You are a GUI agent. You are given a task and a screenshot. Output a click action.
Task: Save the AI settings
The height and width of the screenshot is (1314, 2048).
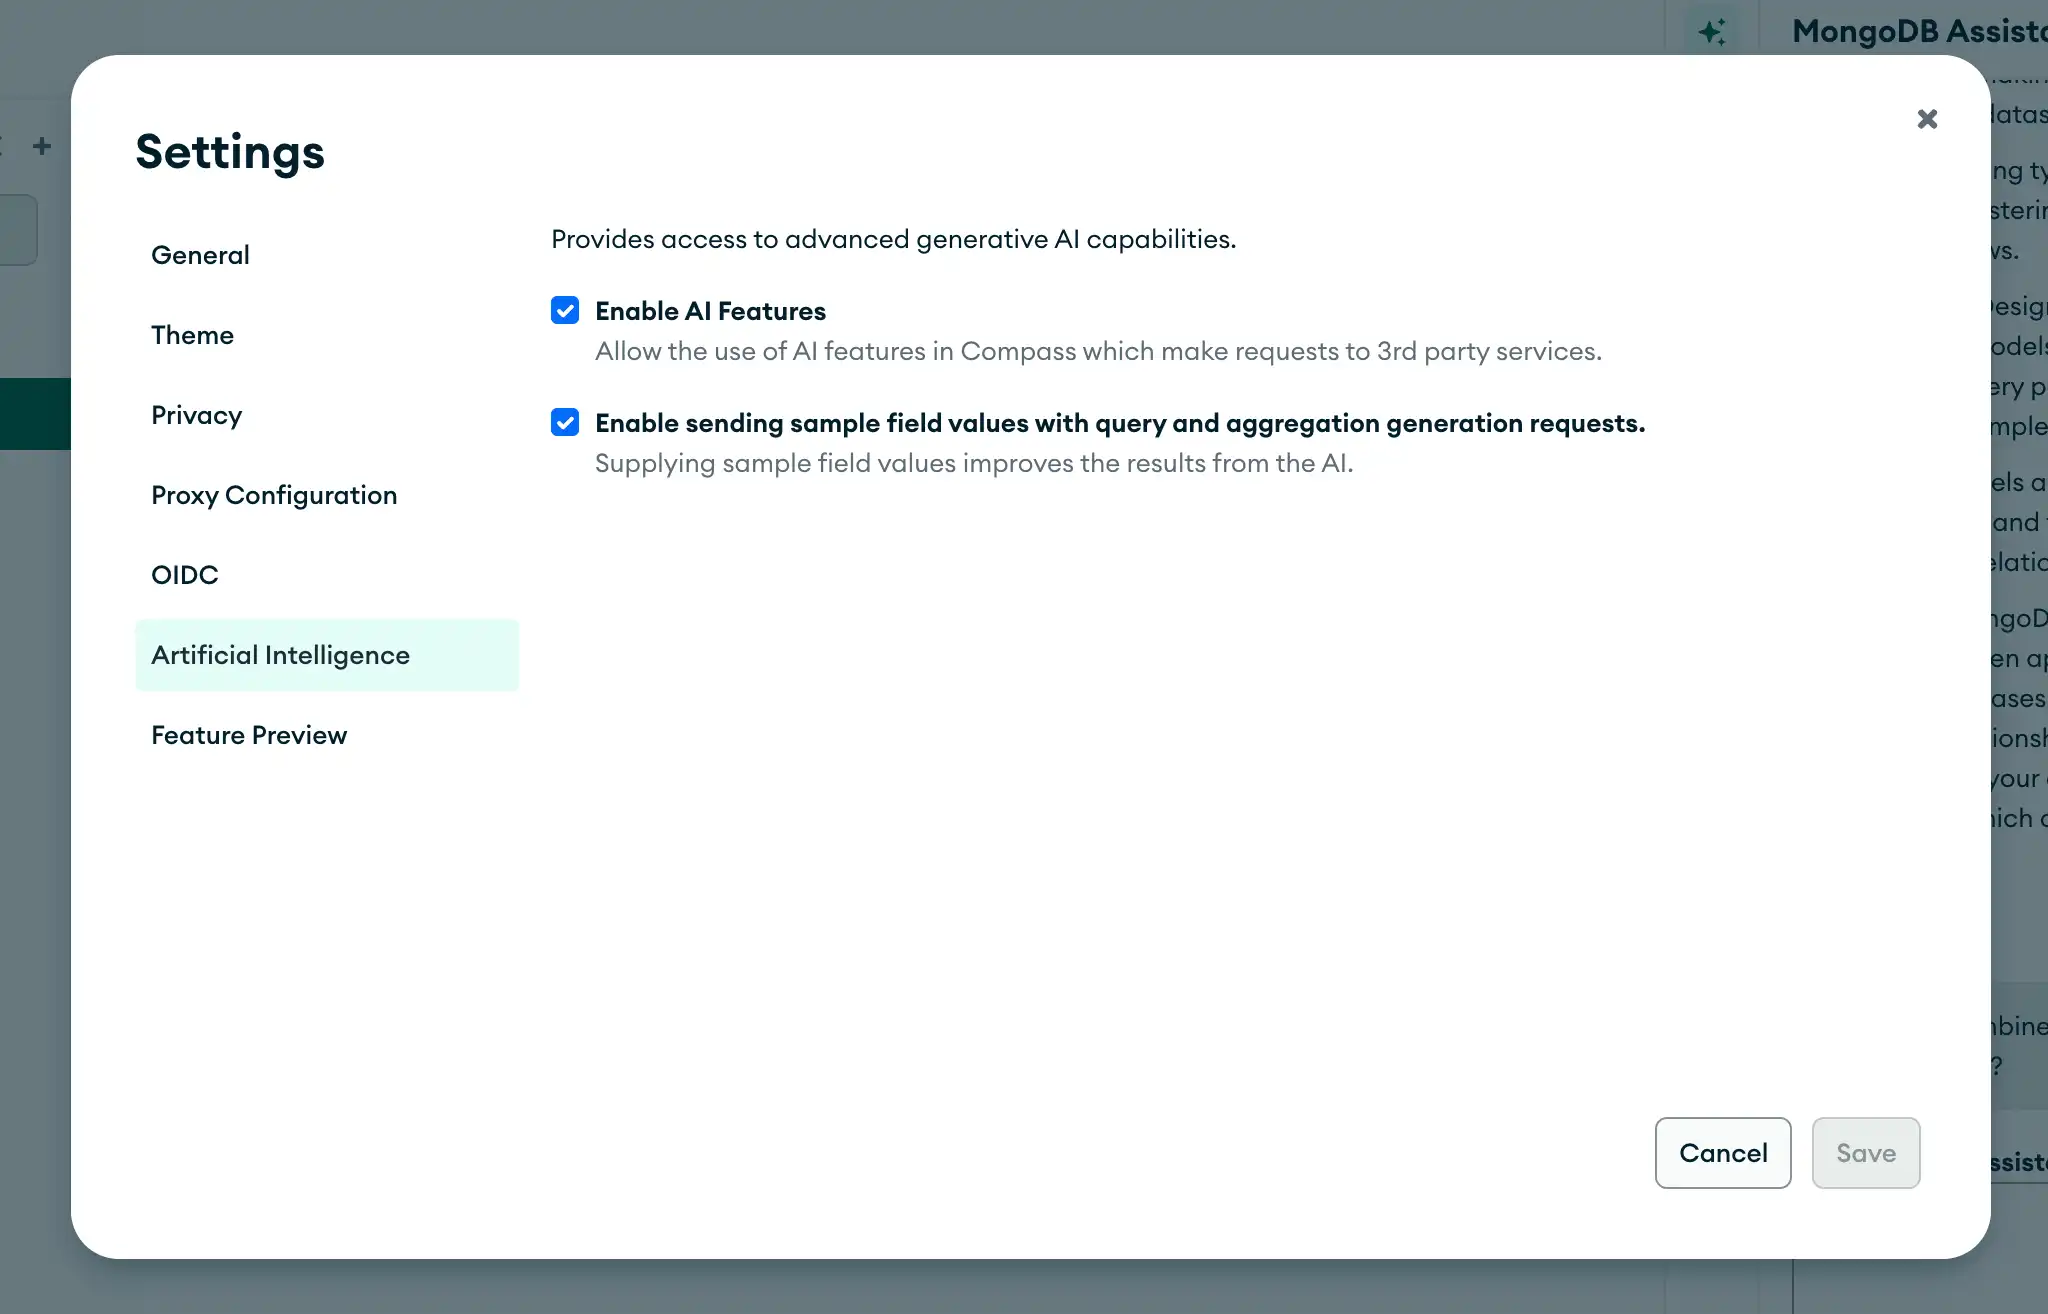1865,1153
